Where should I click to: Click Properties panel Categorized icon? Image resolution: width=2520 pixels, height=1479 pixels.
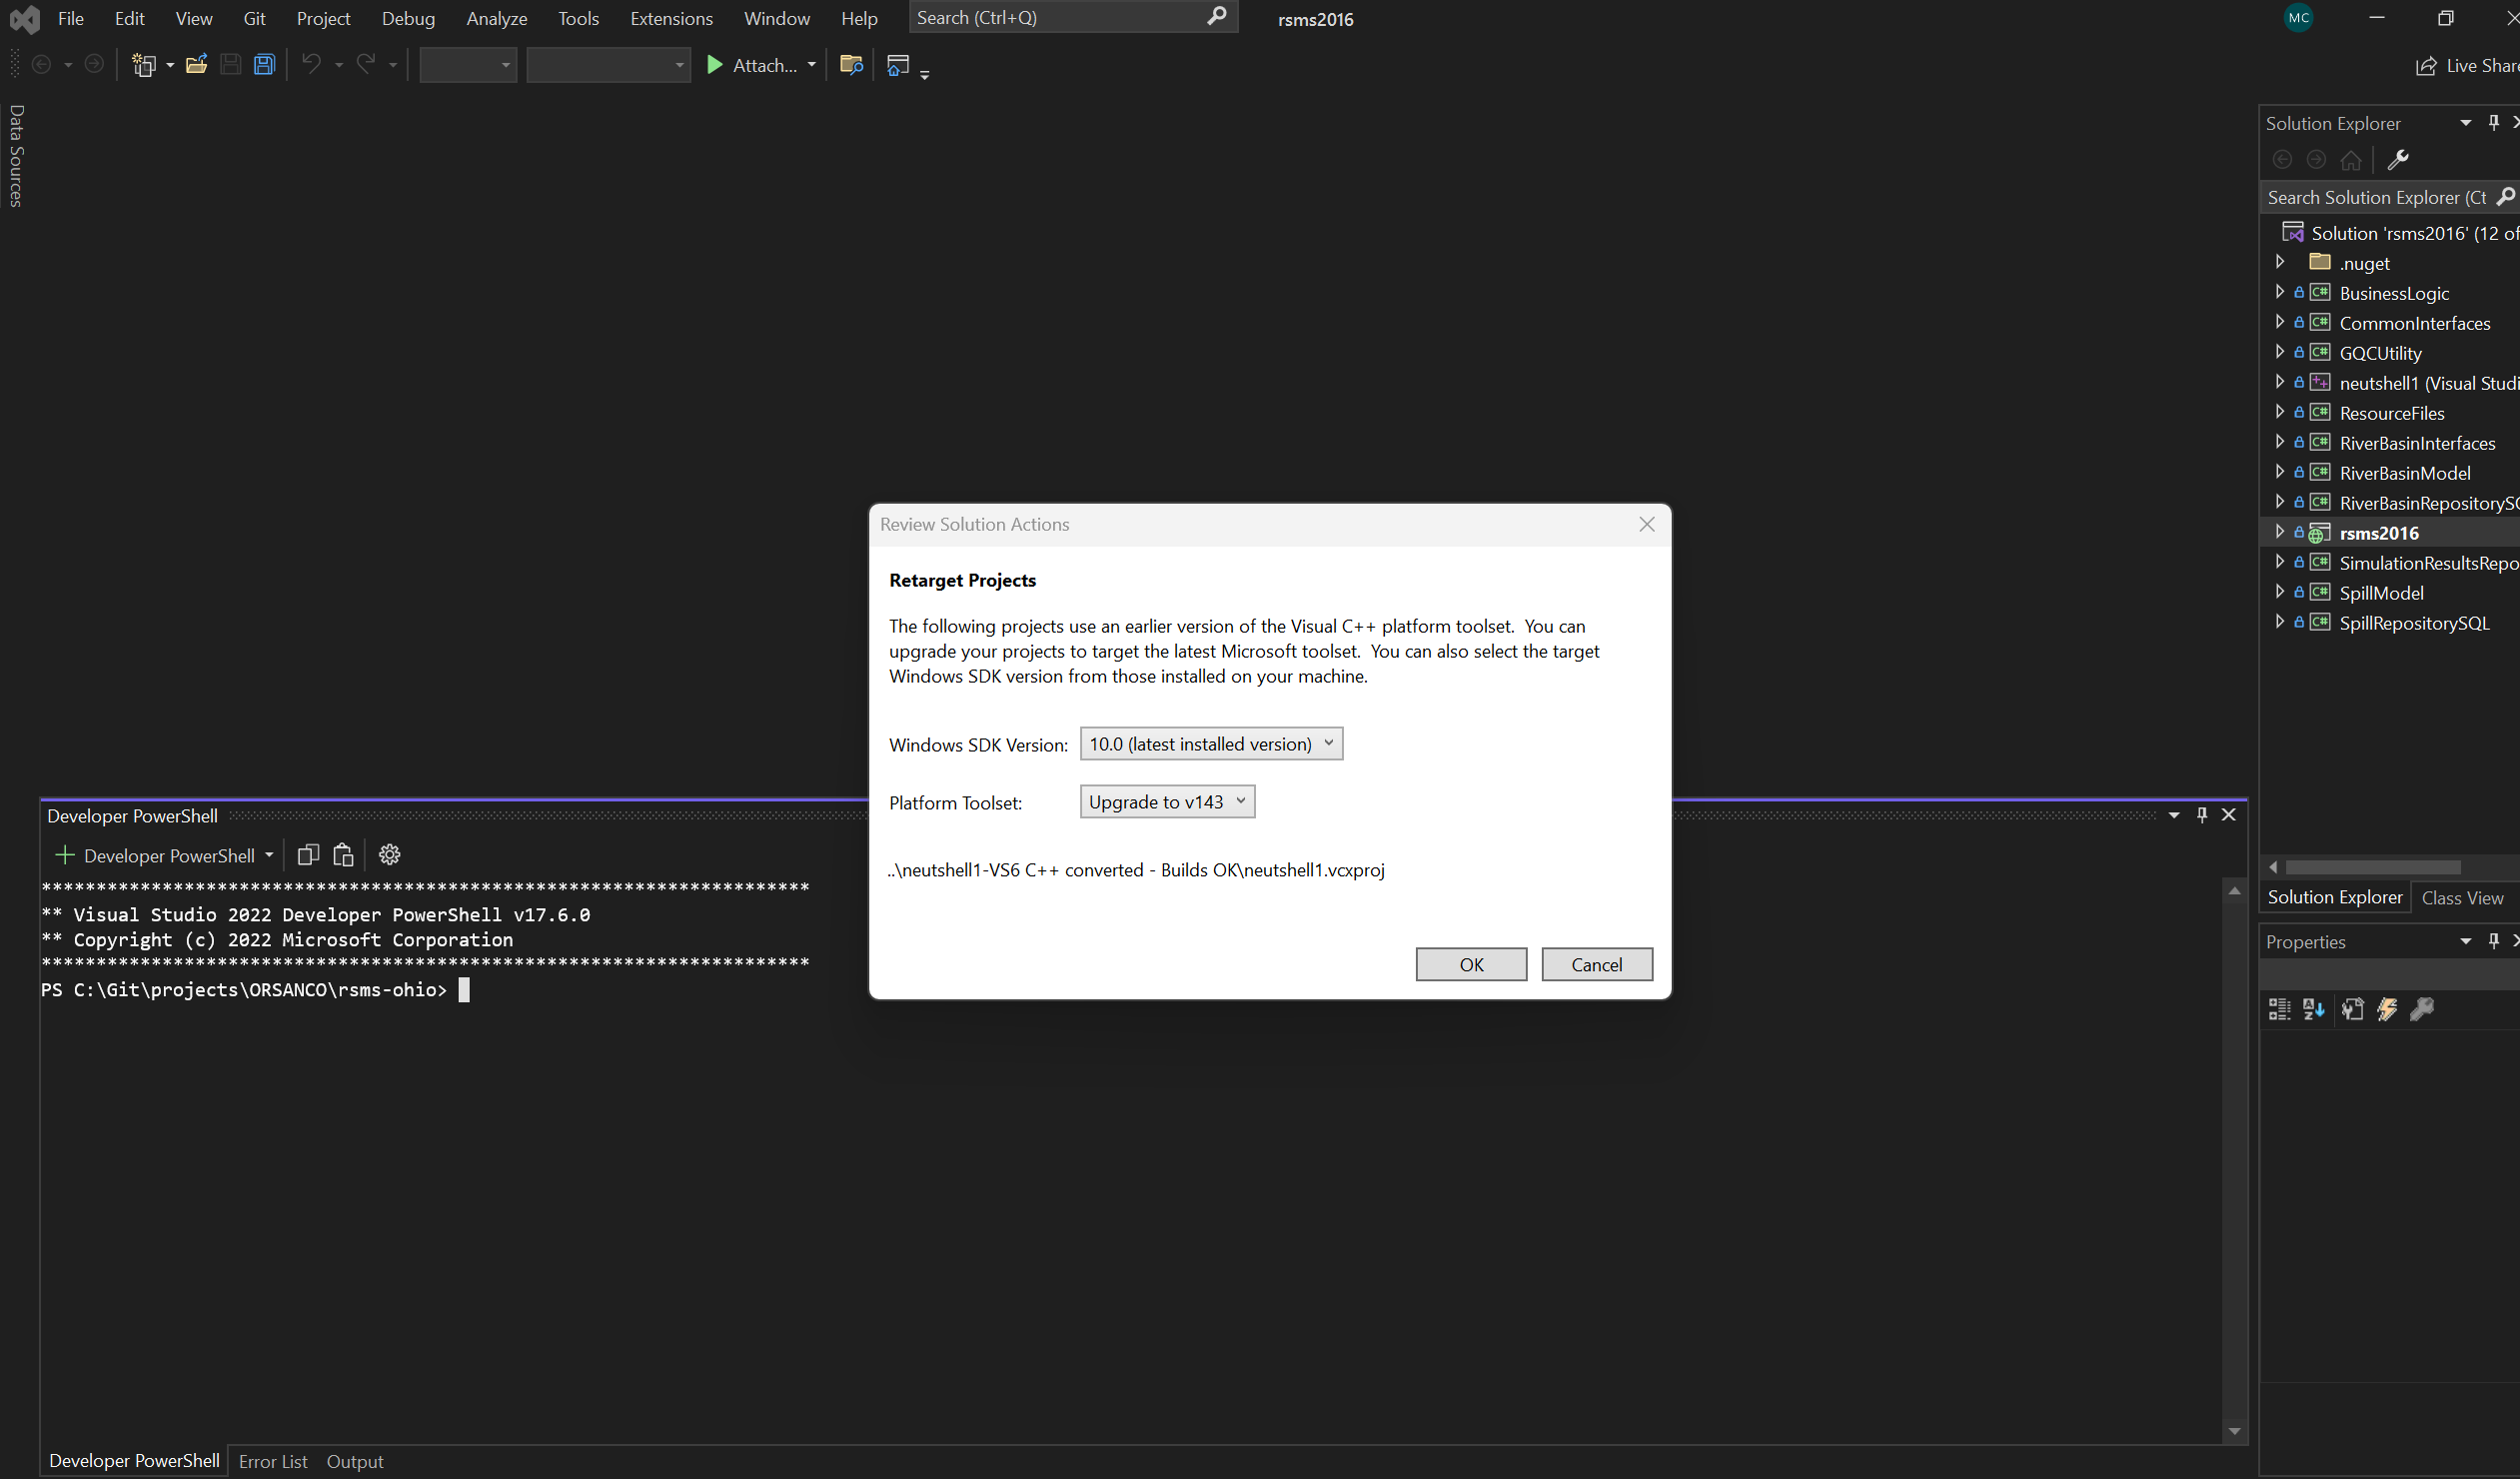tap(2279, 1009)
